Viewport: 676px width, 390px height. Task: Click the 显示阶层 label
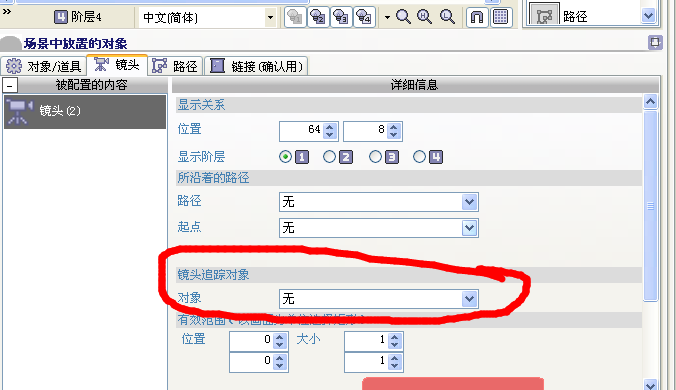click(x=201, y=156)
